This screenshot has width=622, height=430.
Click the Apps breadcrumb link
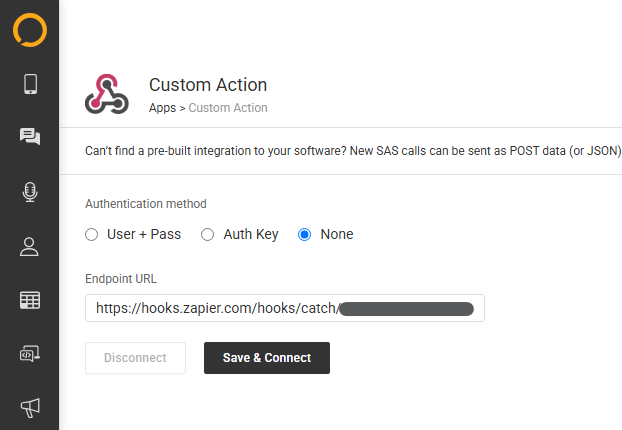(162, 108)
